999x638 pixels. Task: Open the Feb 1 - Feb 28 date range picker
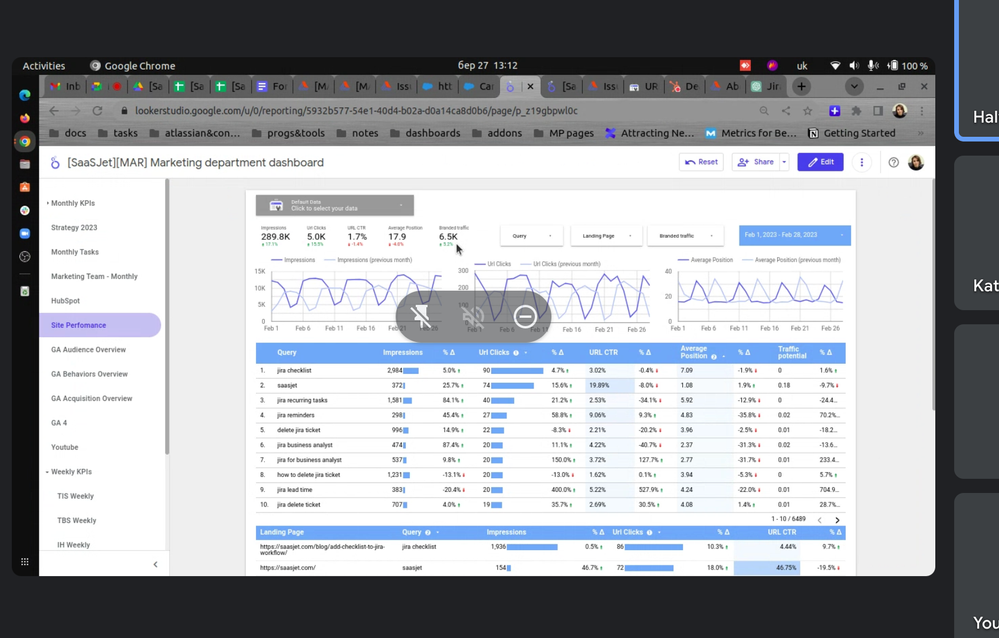tap(794, 235)
